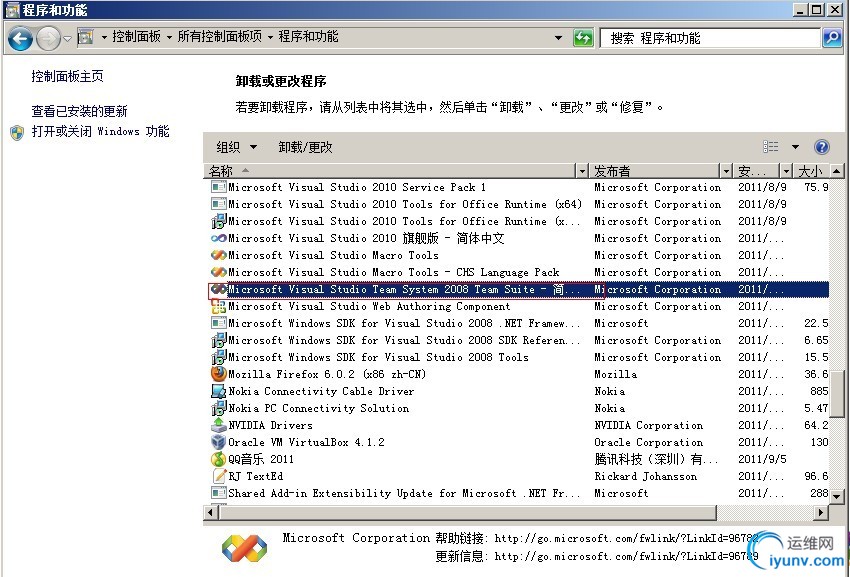Click the blue help question mark icon
The image size is (850, 577).
click(x=821, y=146)
